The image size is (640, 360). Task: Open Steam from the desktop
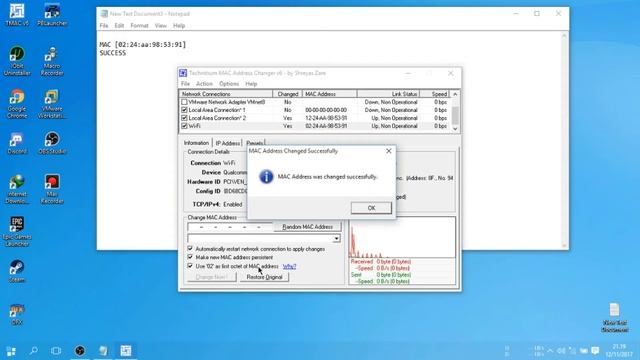[x=17, y=271]
